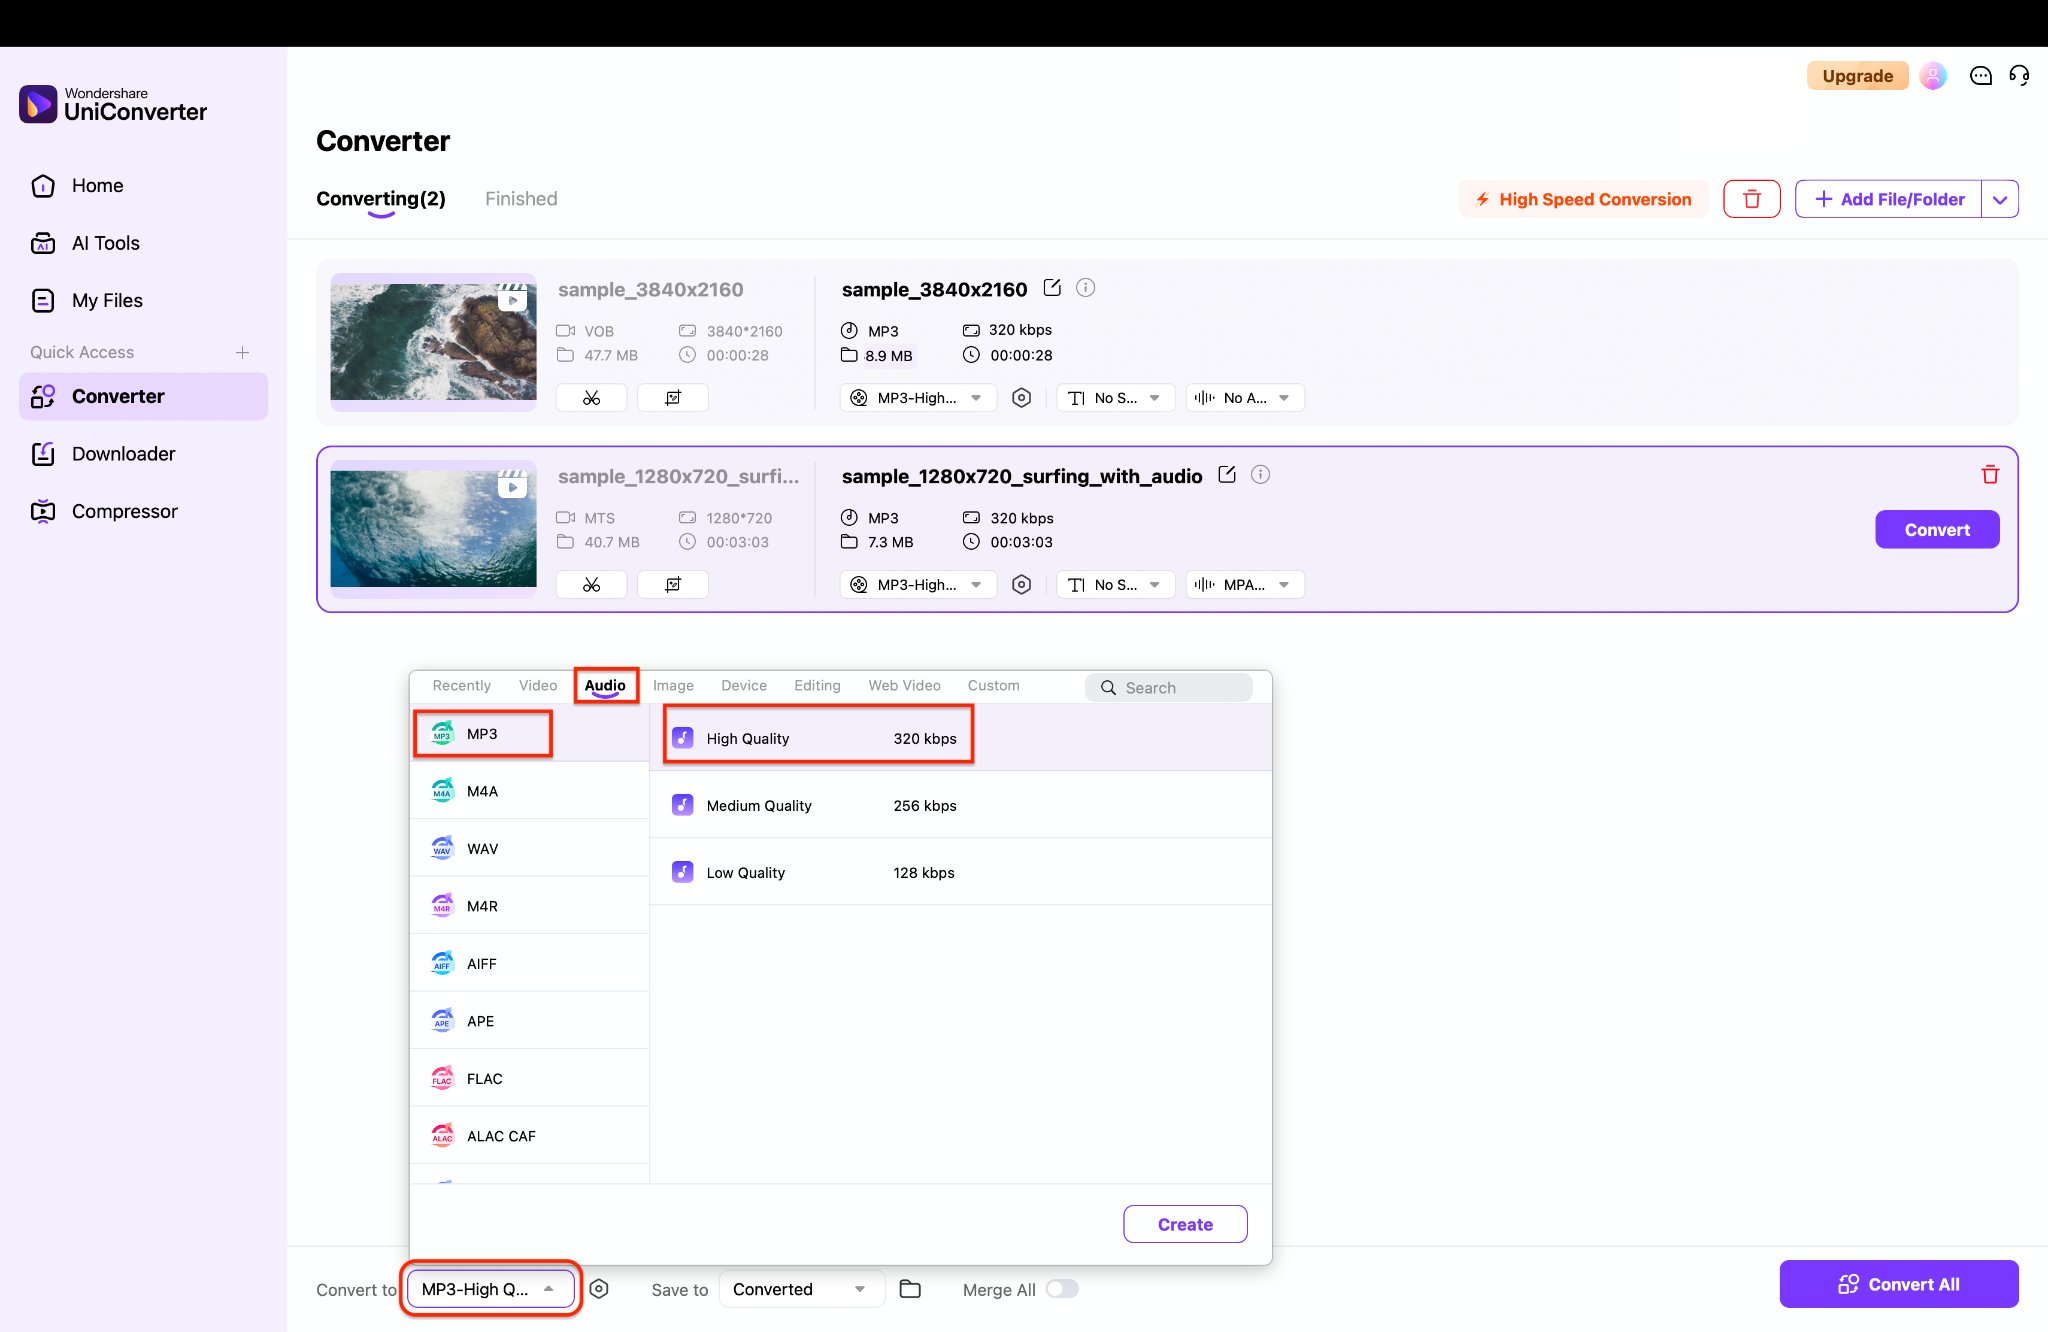The image size is (2048, 1332).
Task: Open the Compressor tool in the sidebar
Action: (124, 511)
